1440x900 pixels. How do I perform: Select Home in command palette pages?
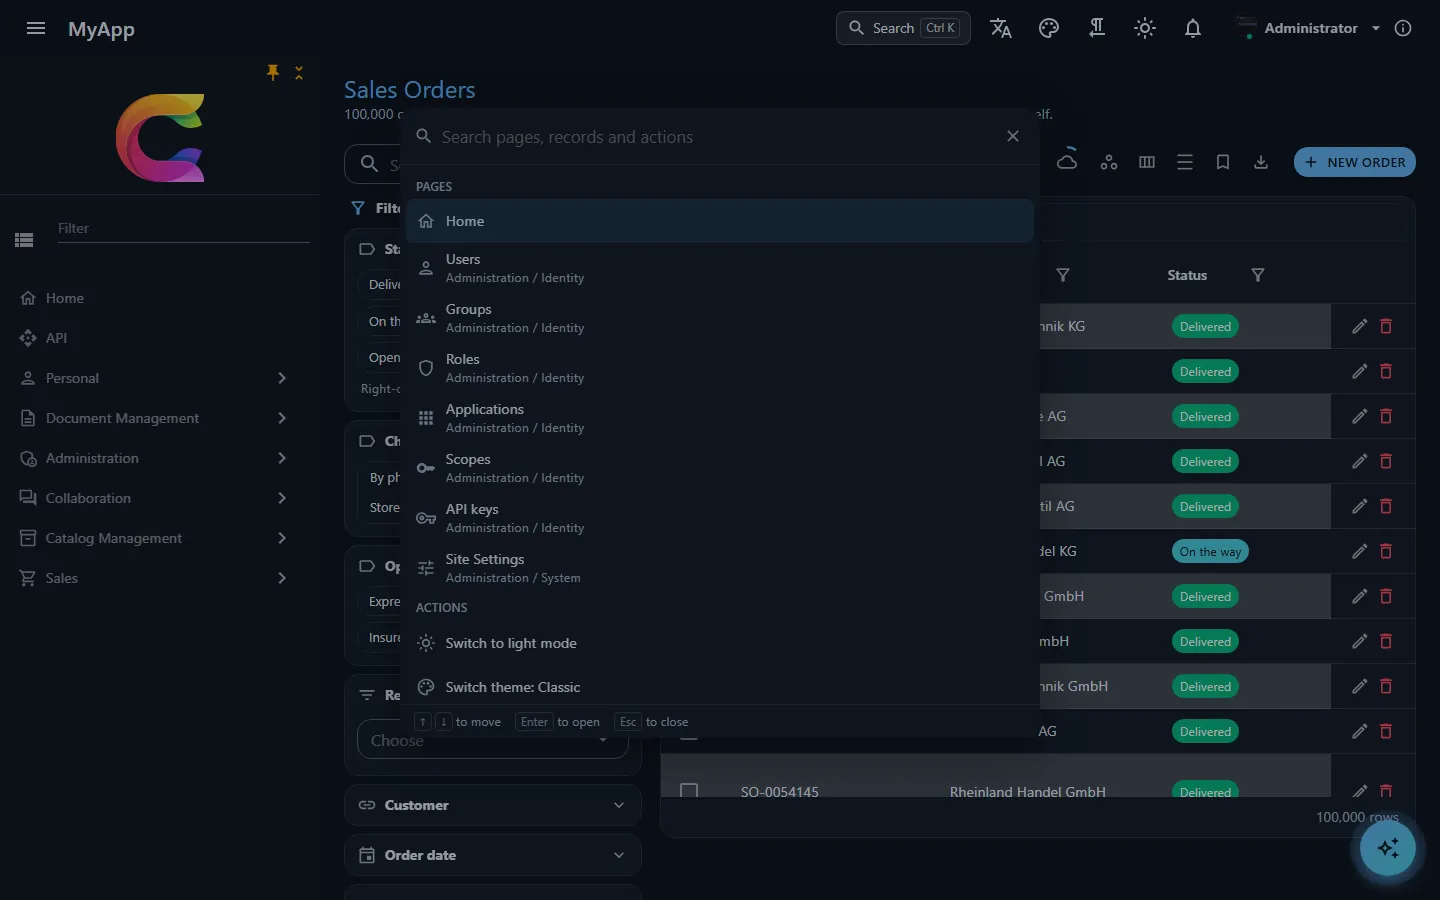coord(720,221)
